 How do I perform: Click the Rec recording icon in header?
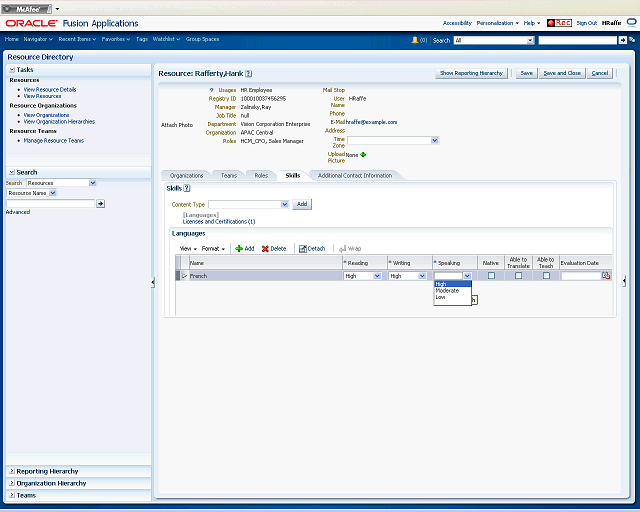point(559,23)
